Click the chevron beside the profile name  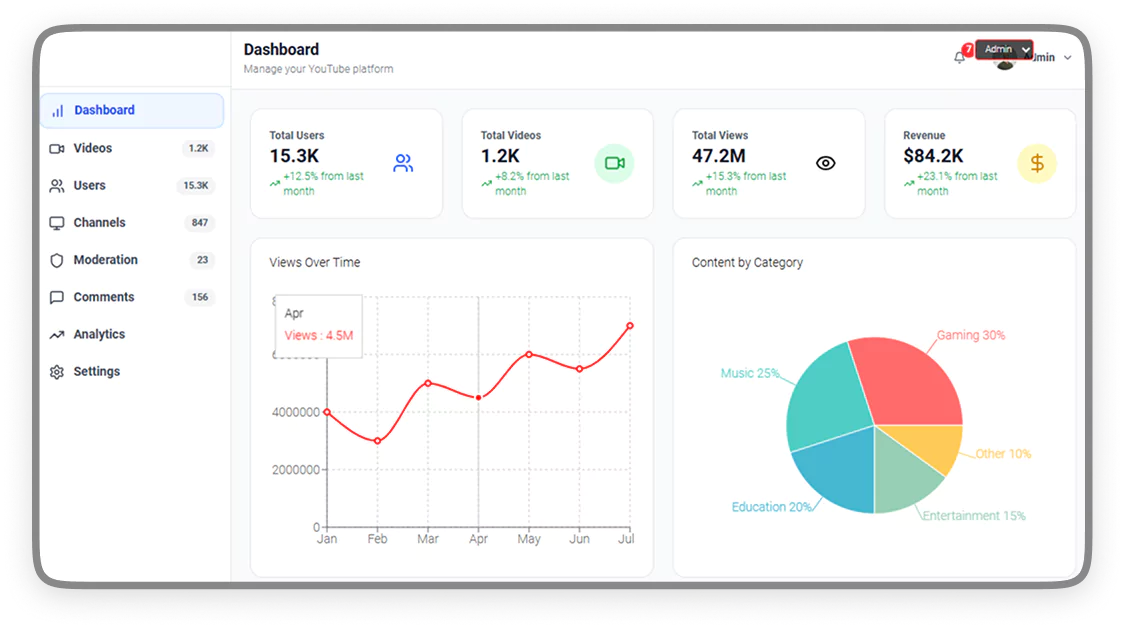click(x=1067, y=58)
